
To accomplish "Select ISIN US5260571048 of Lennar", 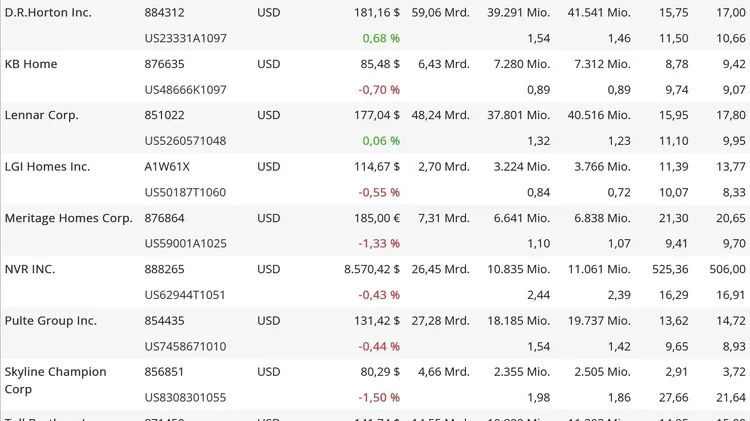I will click(185, 141).
